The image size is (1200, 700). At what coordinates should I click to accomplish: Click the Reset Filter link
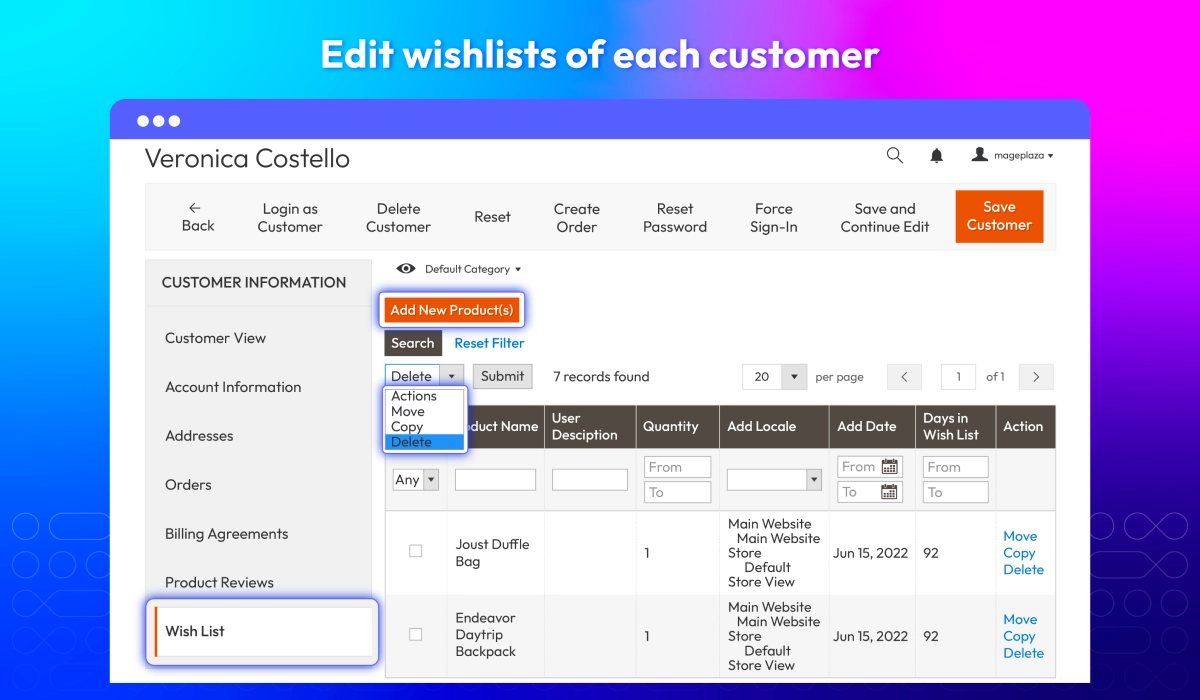489,343
